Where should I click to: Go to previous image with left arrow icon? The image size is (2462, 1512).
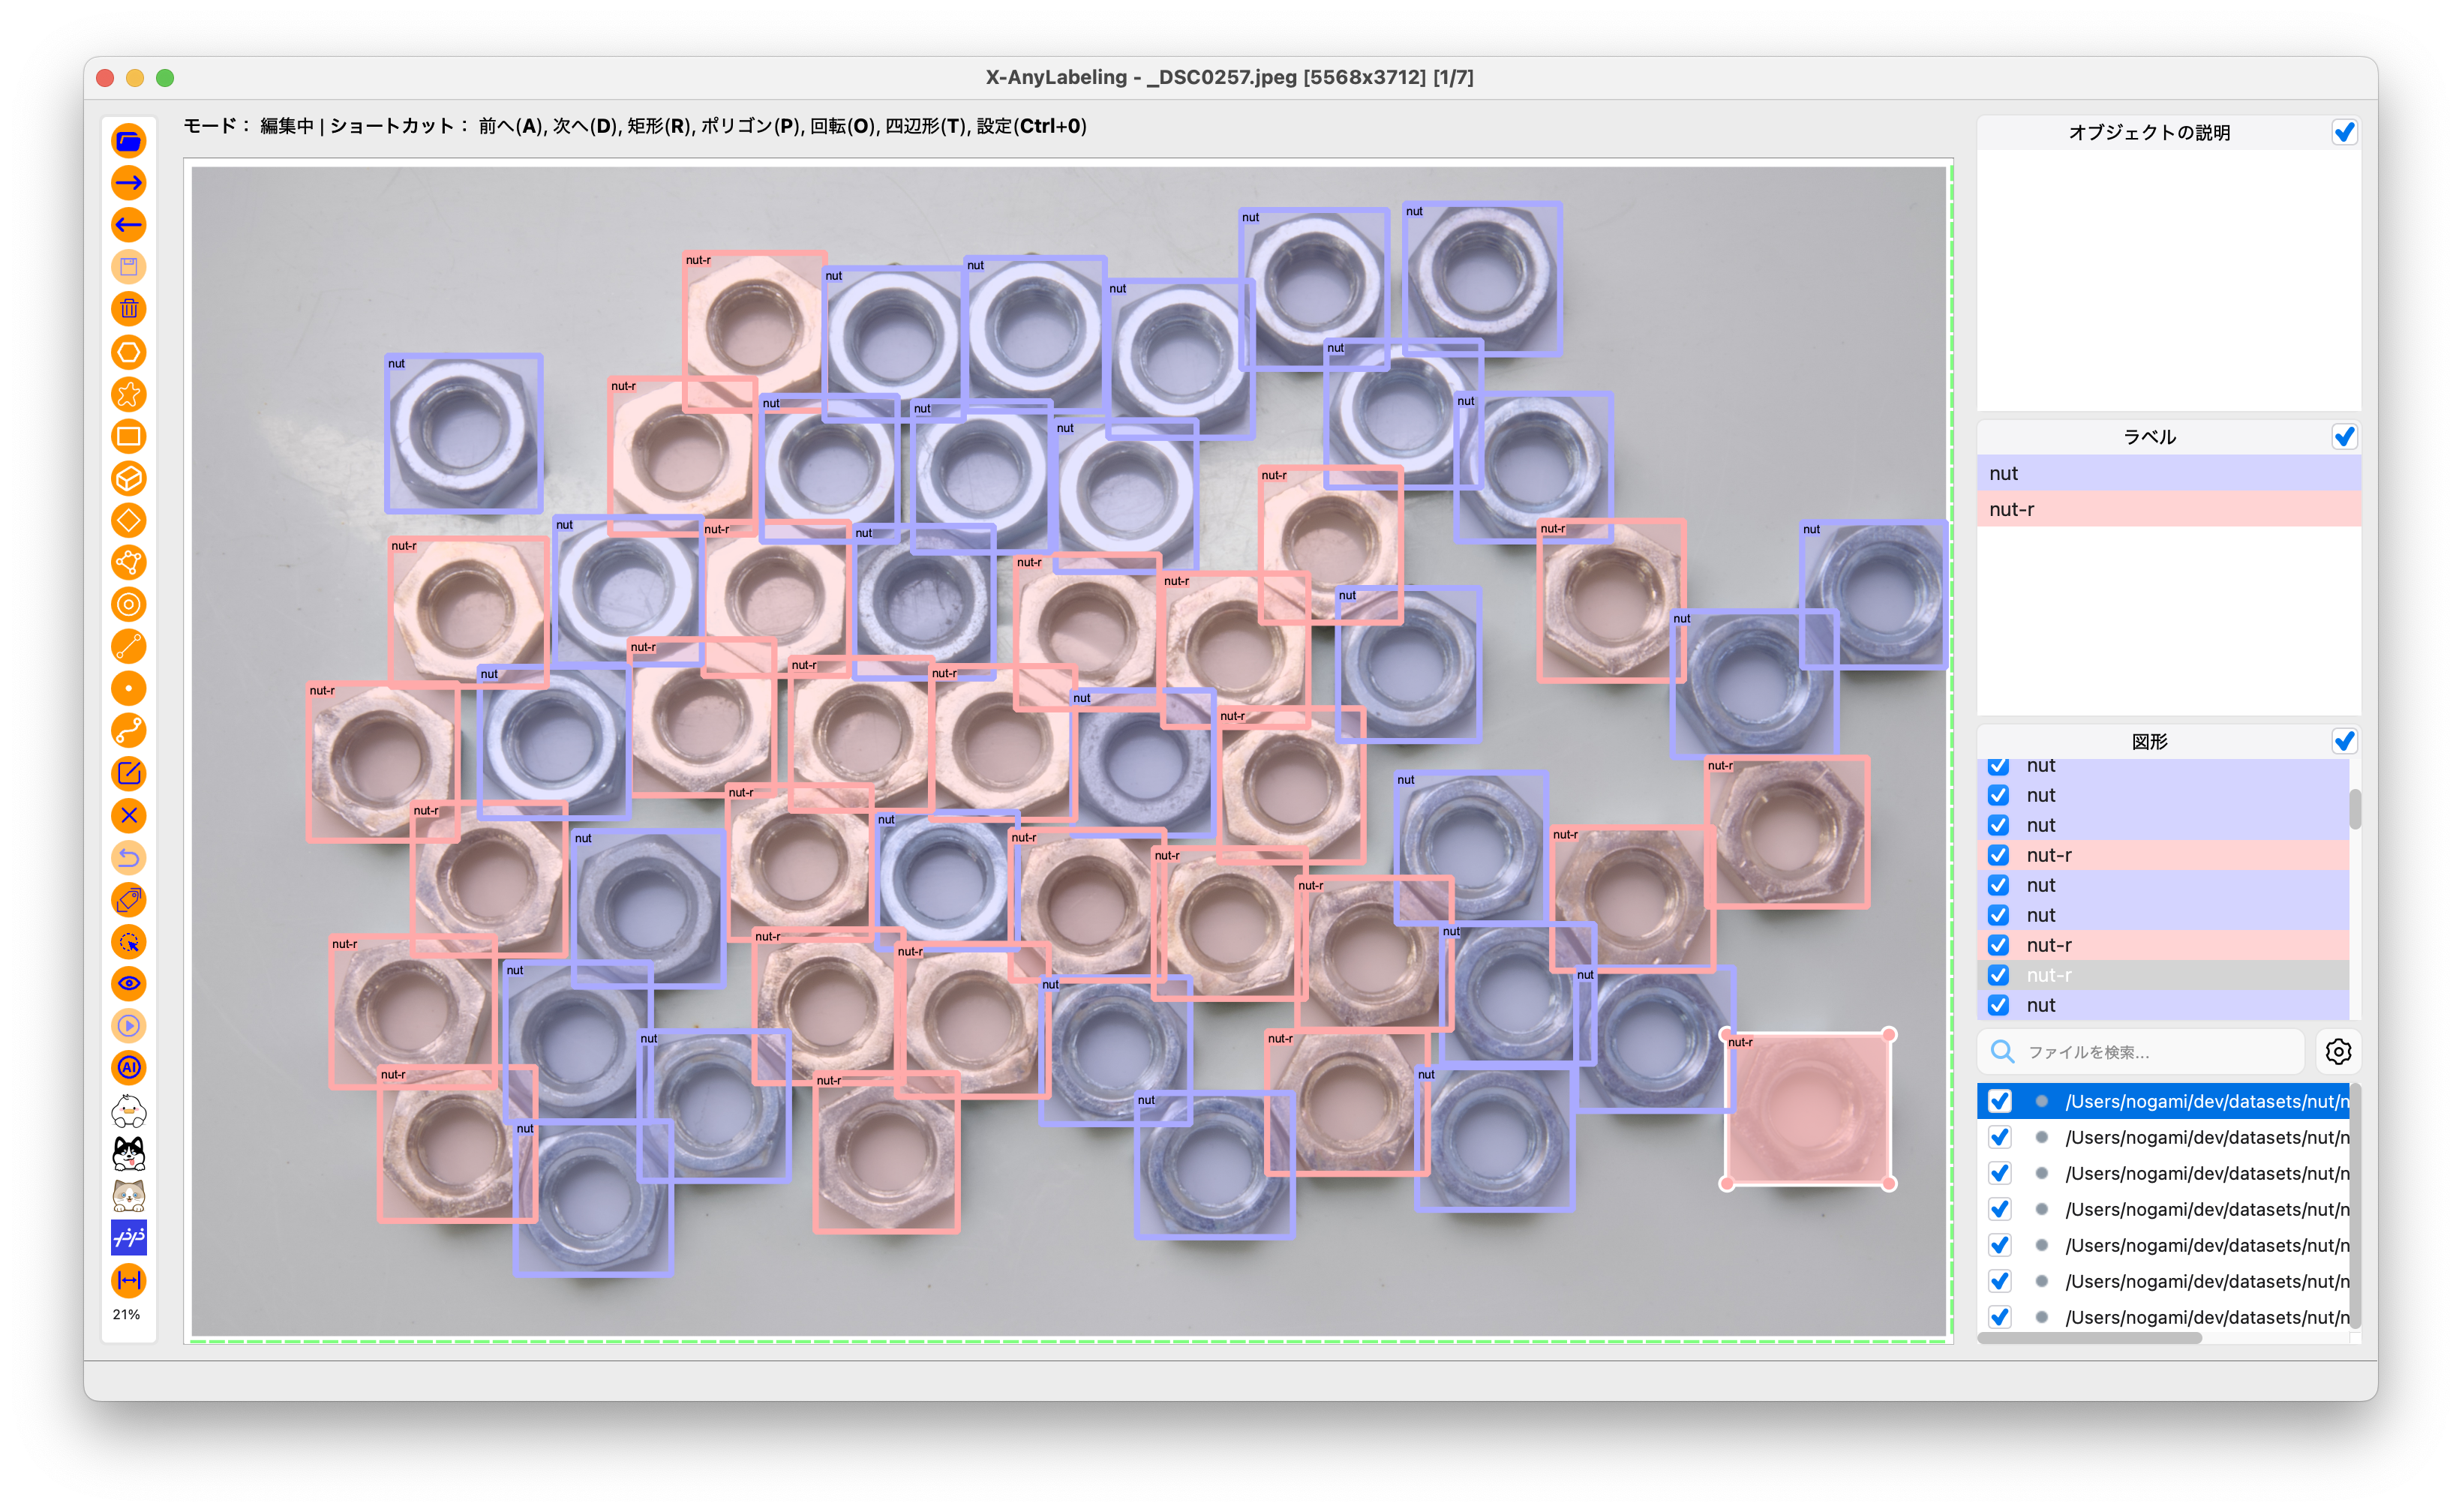[x=129, y=225]
